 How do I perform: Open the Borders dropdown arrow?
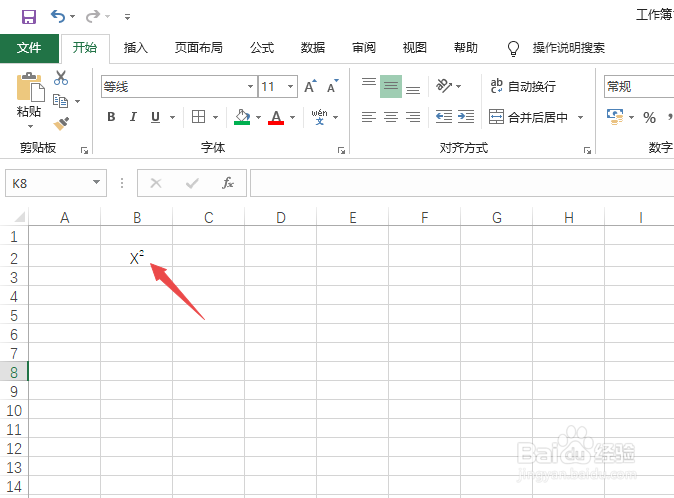(x=215, y=117)
